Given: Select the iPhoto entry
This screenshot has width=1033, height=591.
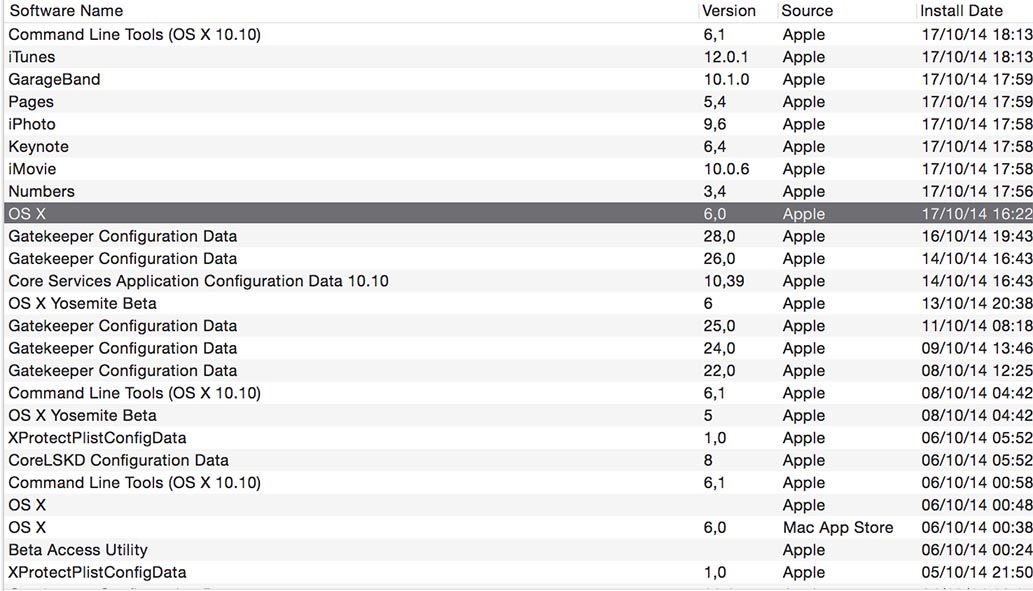Looking at the screenshot, I should tap(518, 124).
